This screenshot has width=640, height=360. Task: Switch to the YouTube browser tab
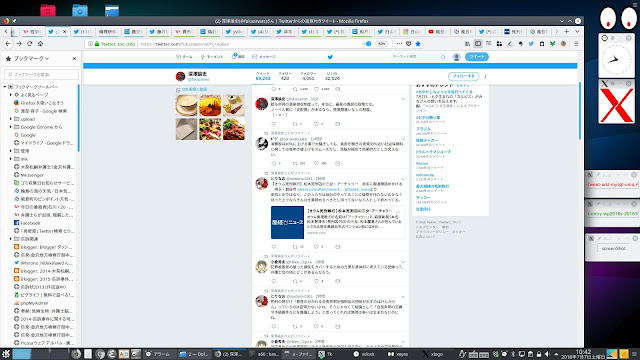point(439,31)
